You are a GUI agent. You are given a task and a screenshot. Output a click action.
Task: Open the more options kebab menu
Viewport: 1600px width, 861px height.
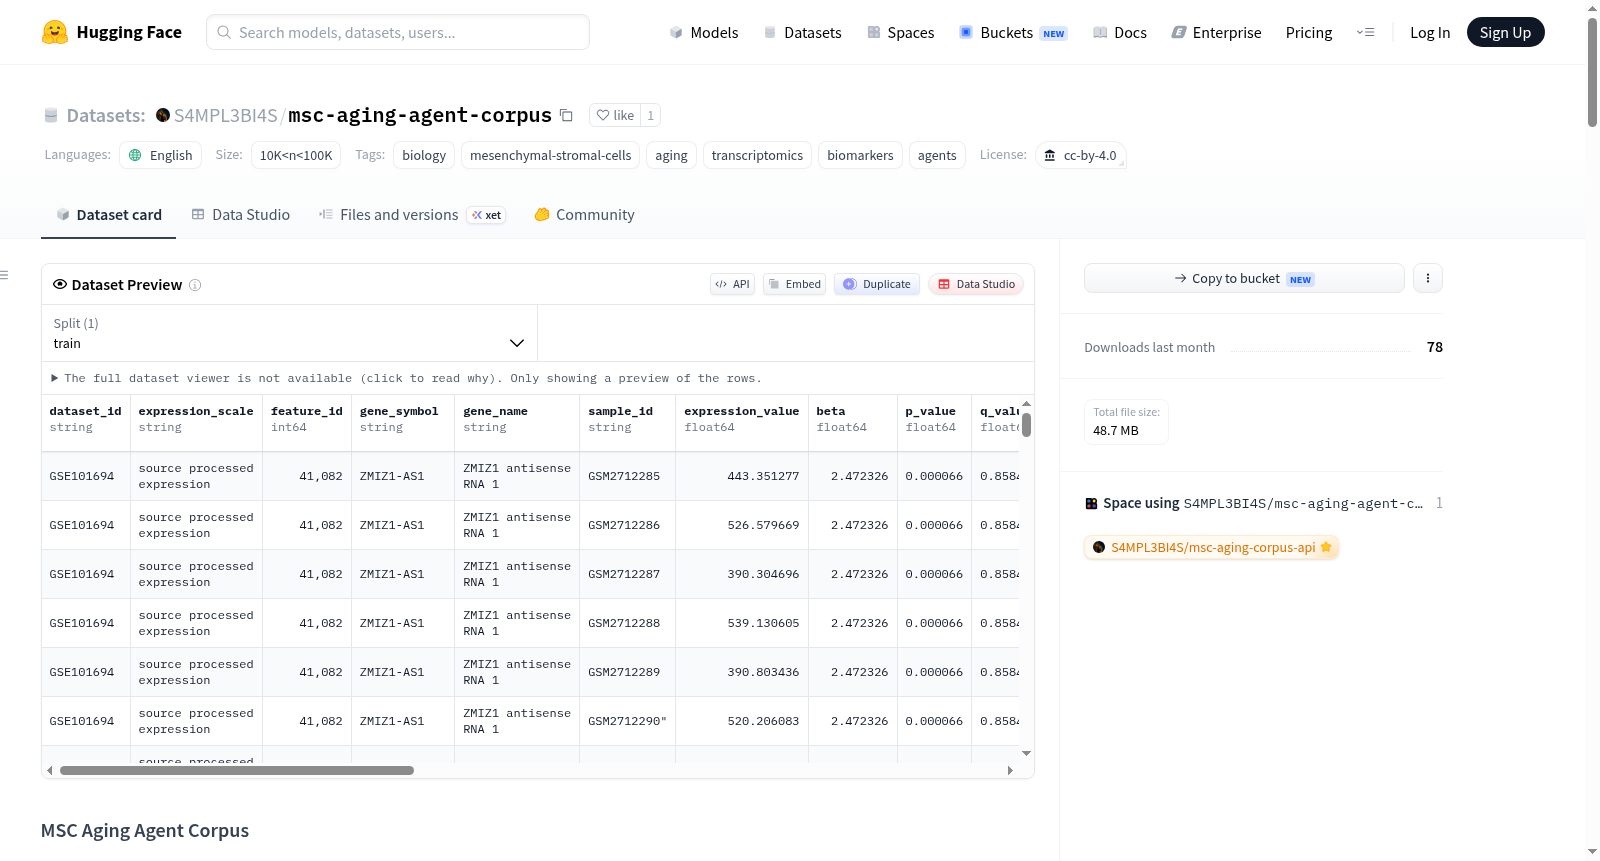click(1428, 278)
